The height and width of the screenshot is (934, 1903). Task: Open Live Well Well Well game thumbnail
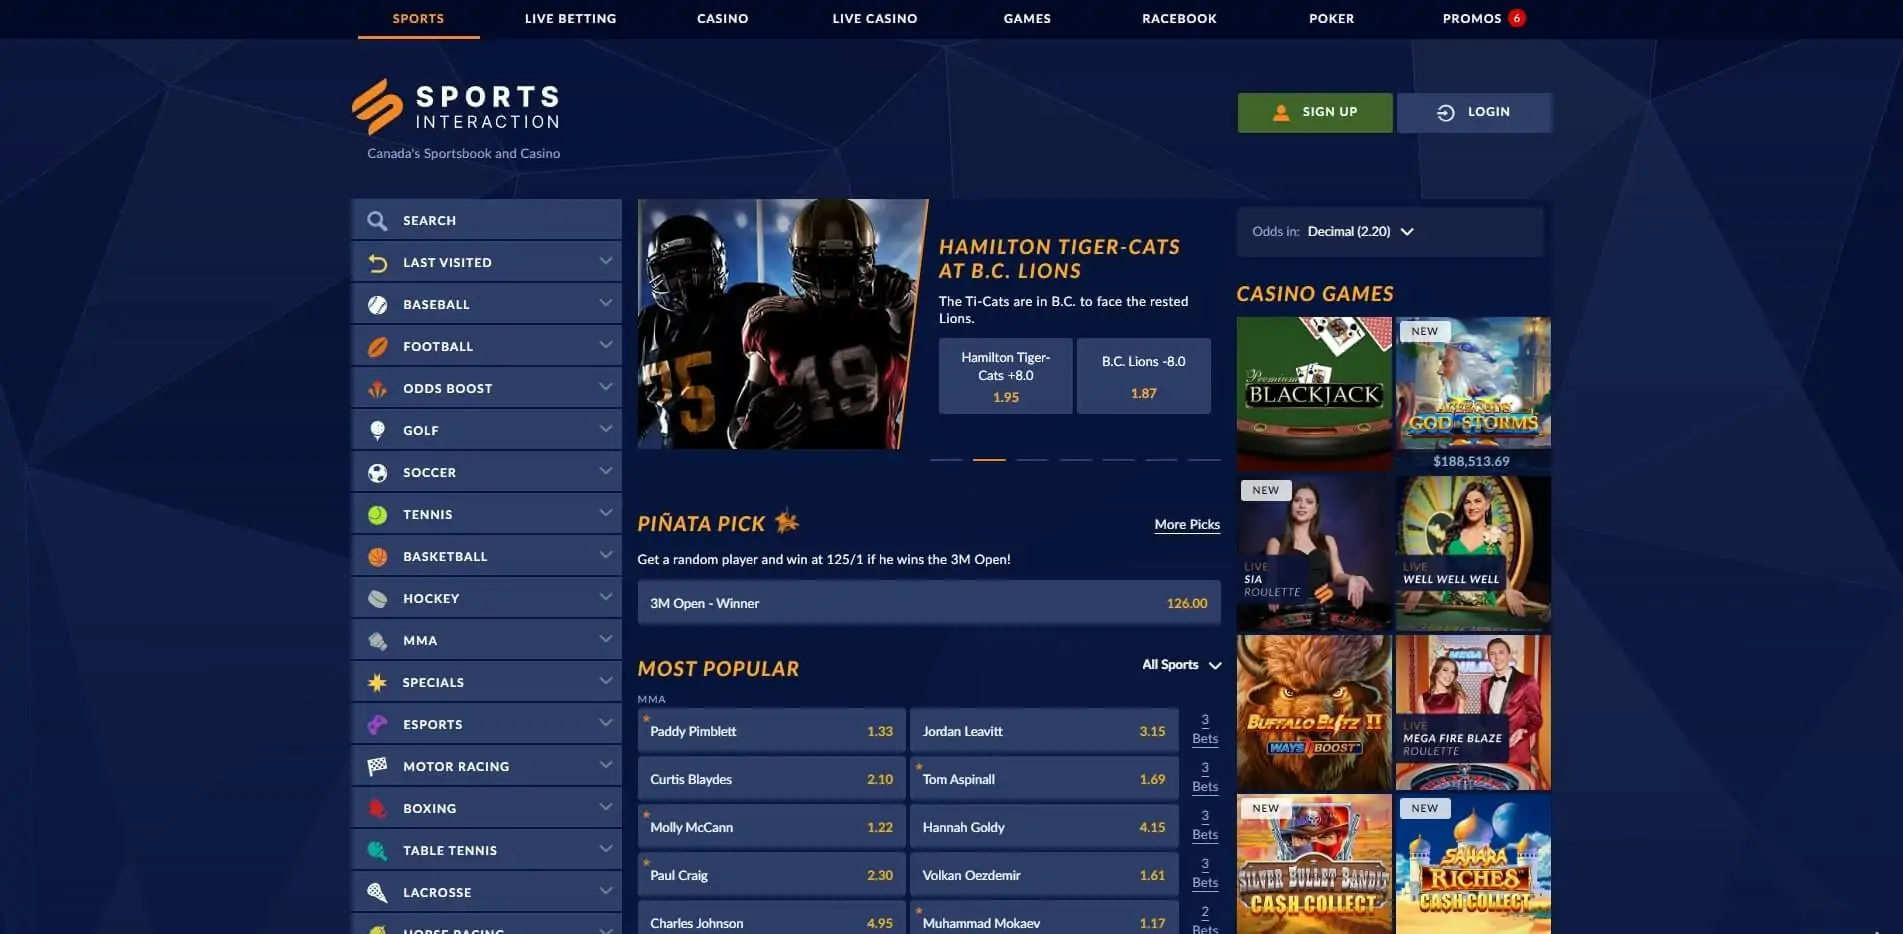tap(1473, 553)
